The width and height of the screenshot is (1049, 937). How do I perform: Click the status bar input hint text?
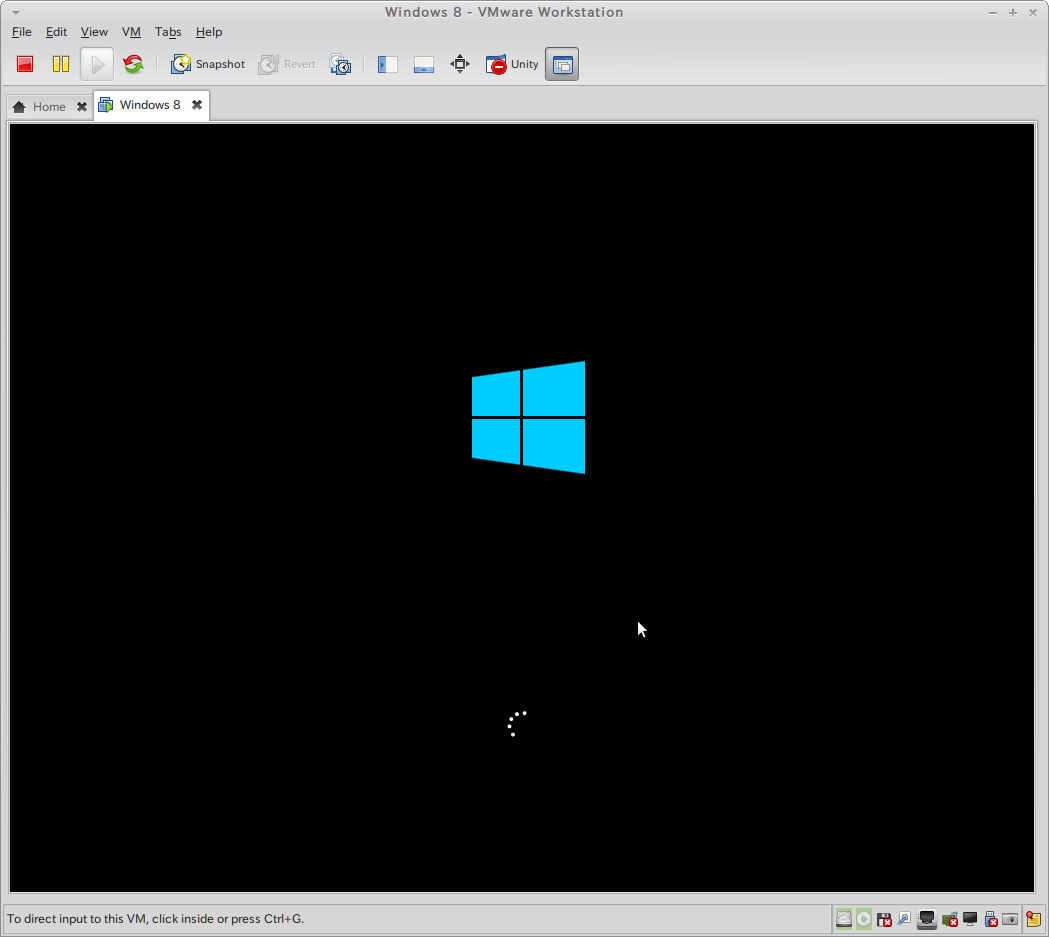click(155, 919)
